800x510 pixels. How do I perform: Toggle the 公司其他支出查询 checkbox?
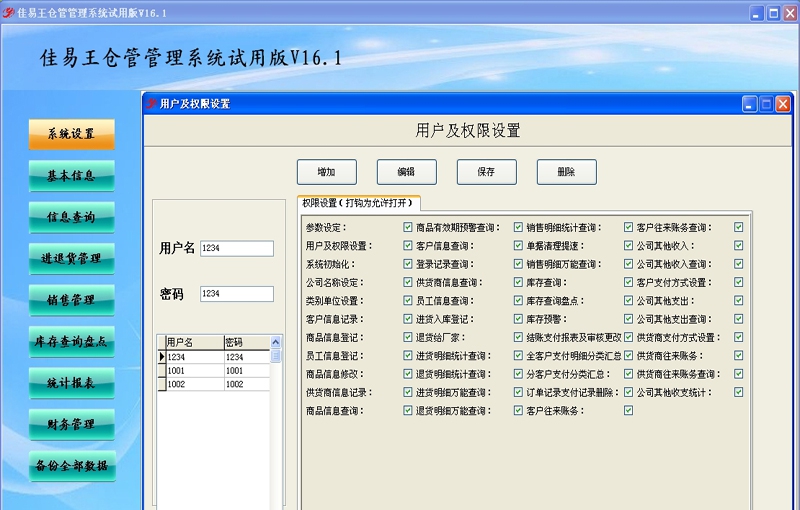[x=738, y=319]
